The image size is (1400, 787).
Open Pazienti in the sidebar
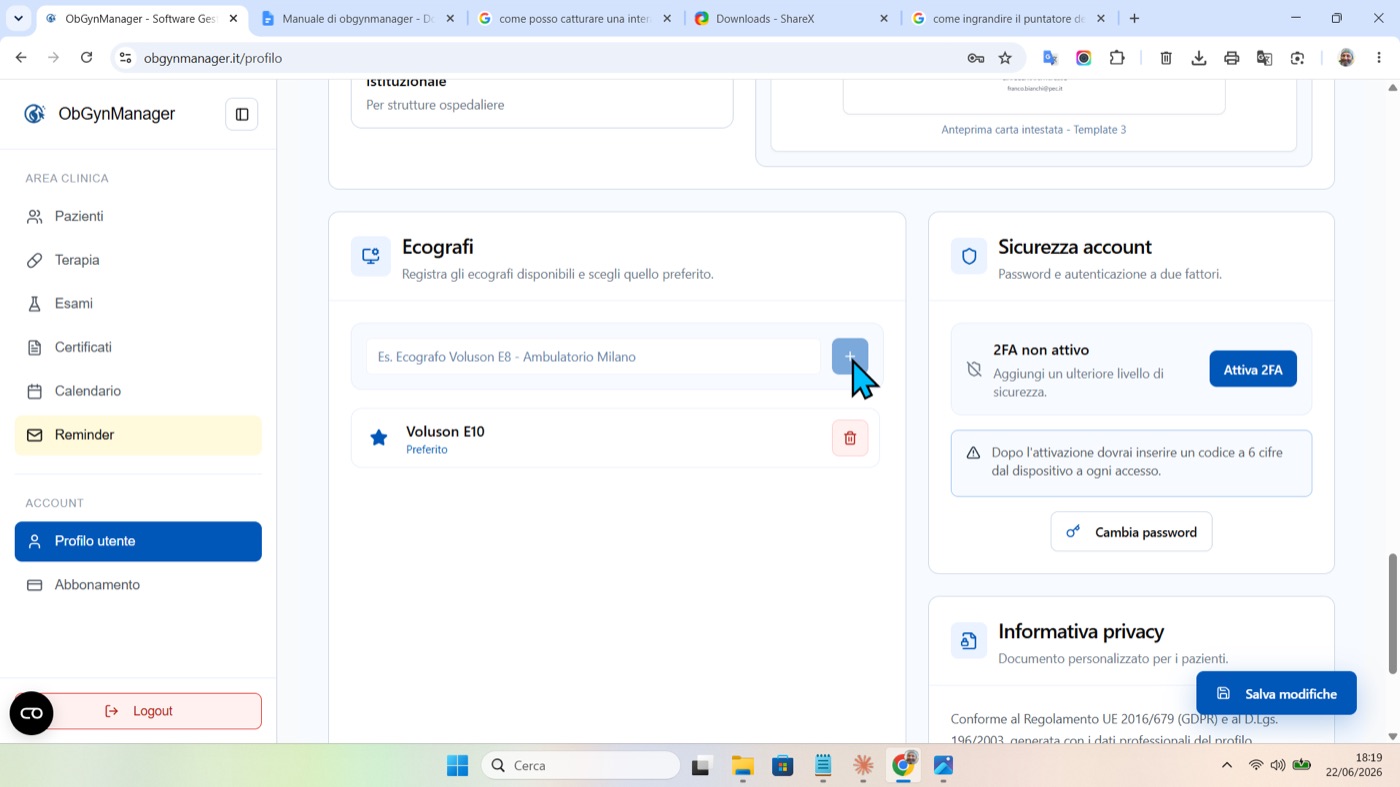pyautogui.click(x=138, y=216)
